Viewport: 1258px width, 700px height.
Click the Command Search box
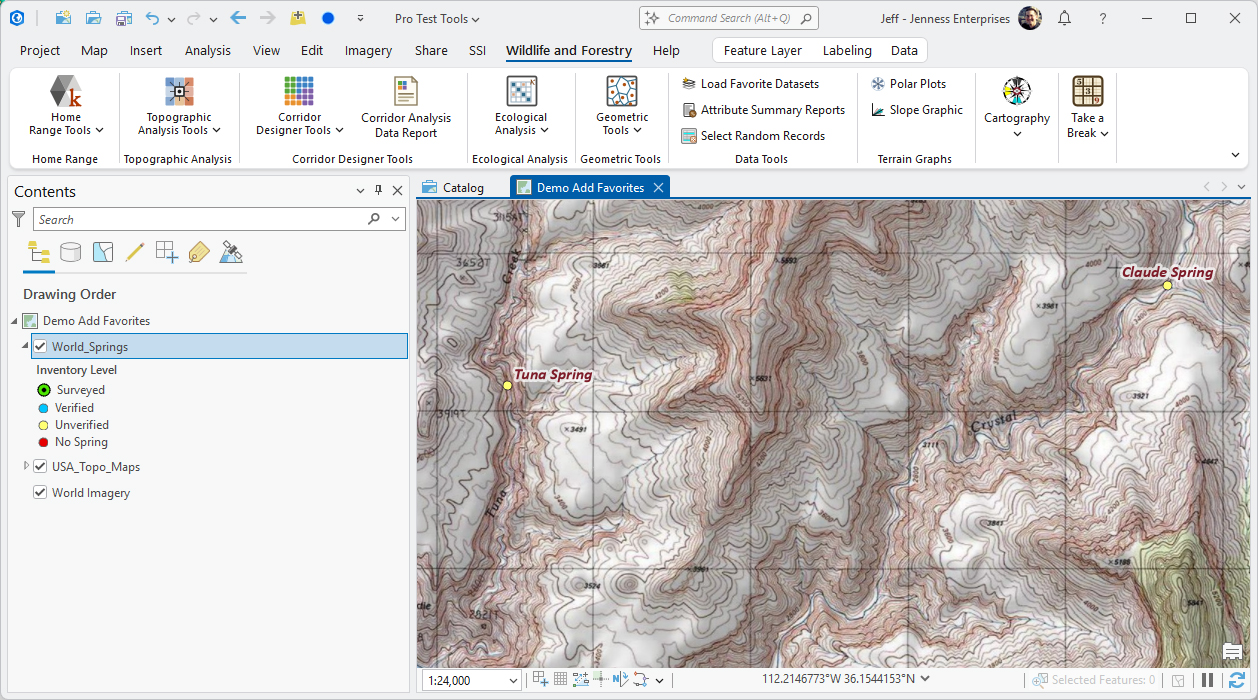[729, 18]
